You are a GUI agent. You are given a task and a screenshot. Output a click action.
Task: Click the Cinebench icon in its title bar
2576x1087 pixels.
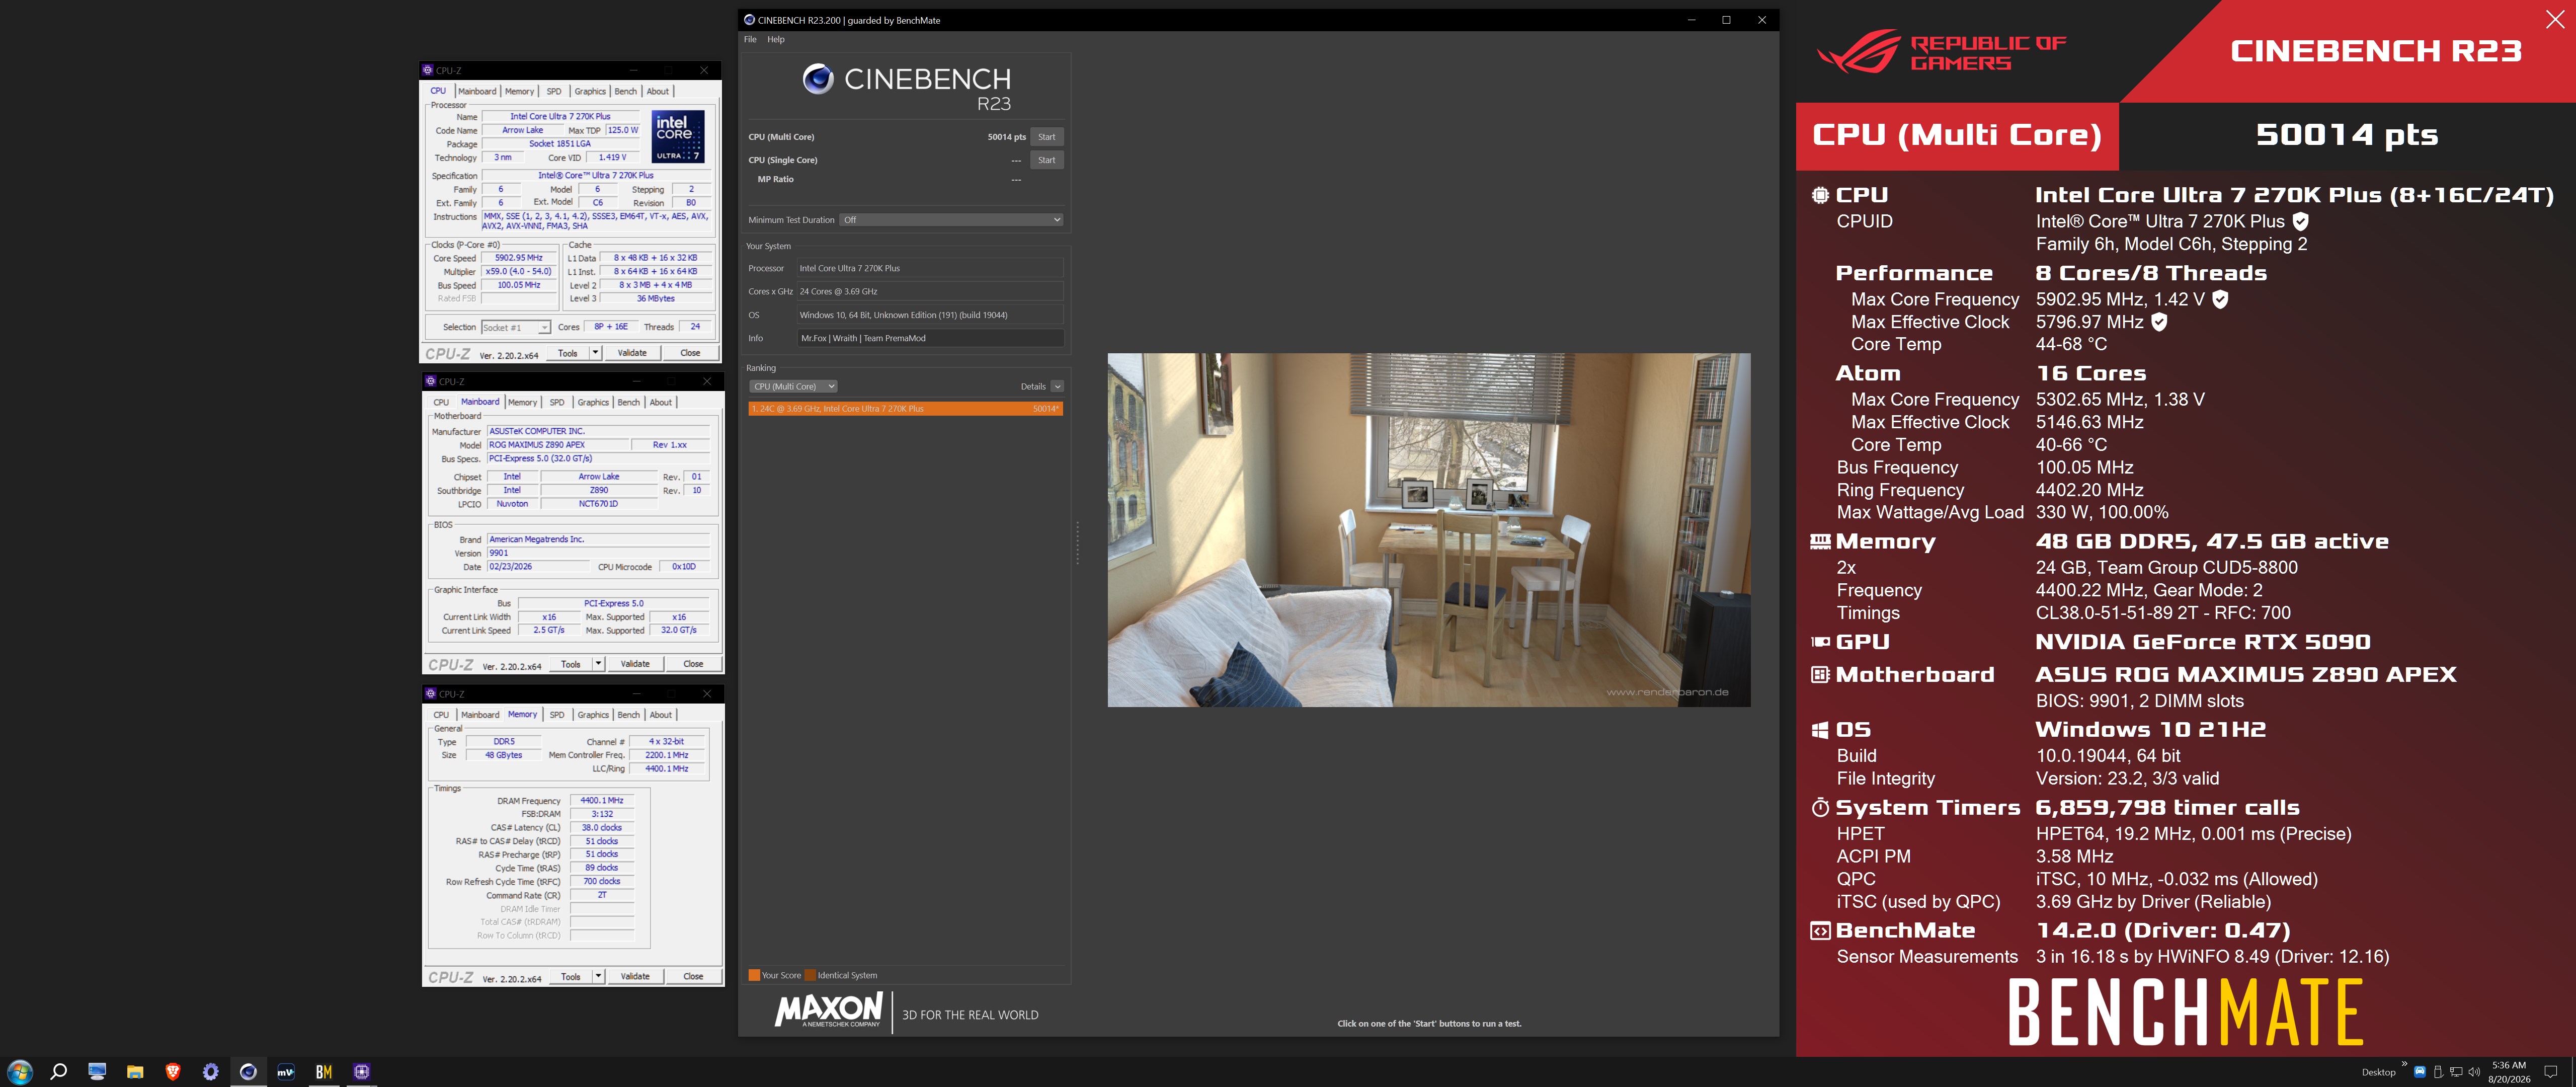(x=749, y=20)
